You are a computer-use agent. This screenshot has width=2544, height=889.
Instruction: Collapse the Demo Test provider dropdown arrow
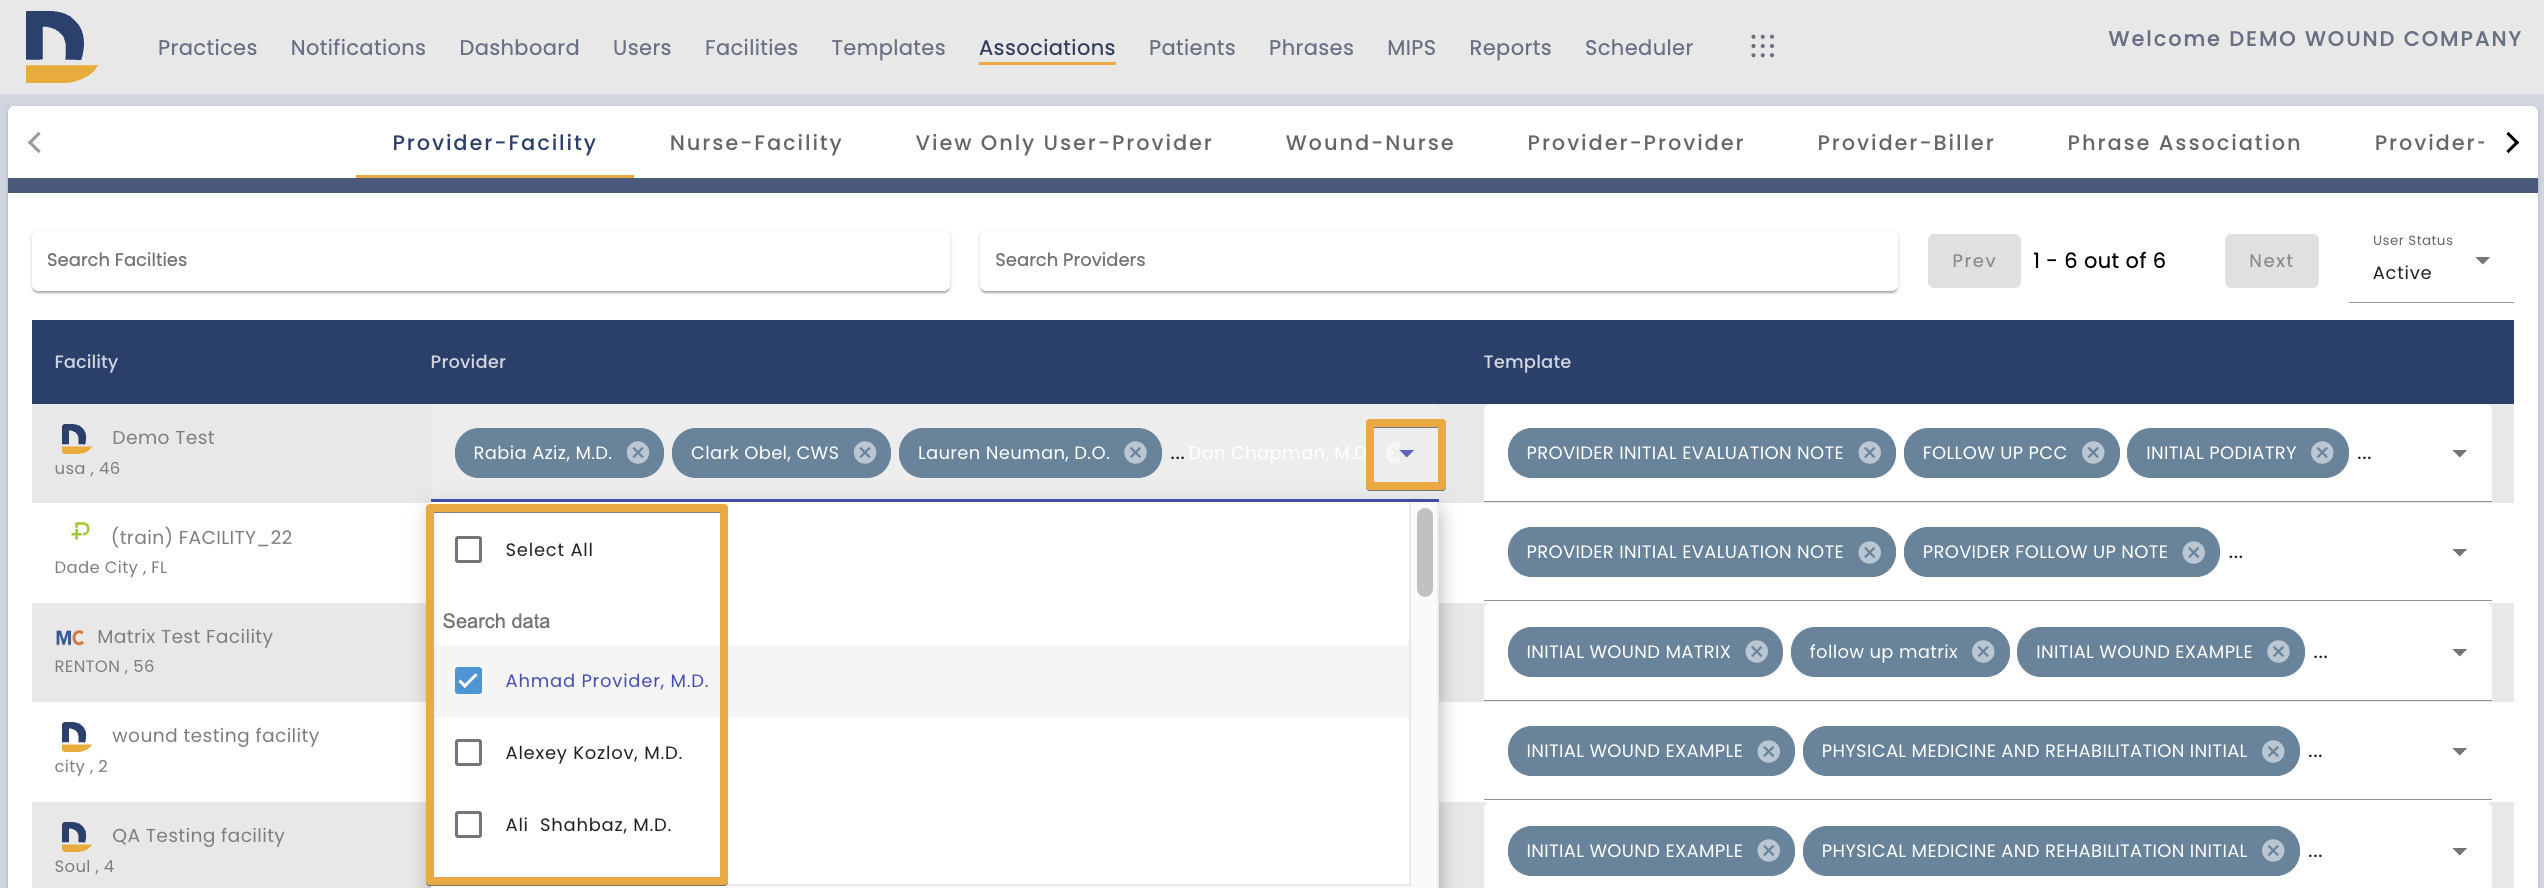(1406, 454)
